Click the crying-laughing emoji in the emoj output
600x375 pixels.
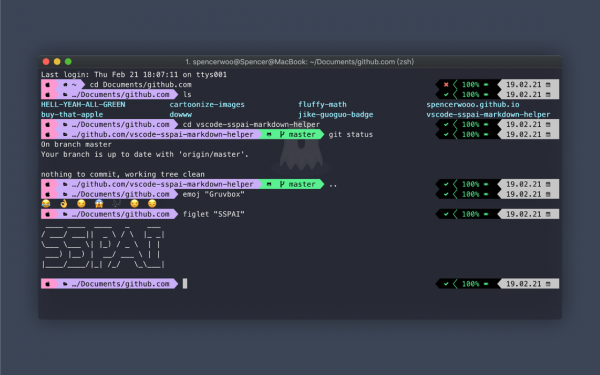46,204
